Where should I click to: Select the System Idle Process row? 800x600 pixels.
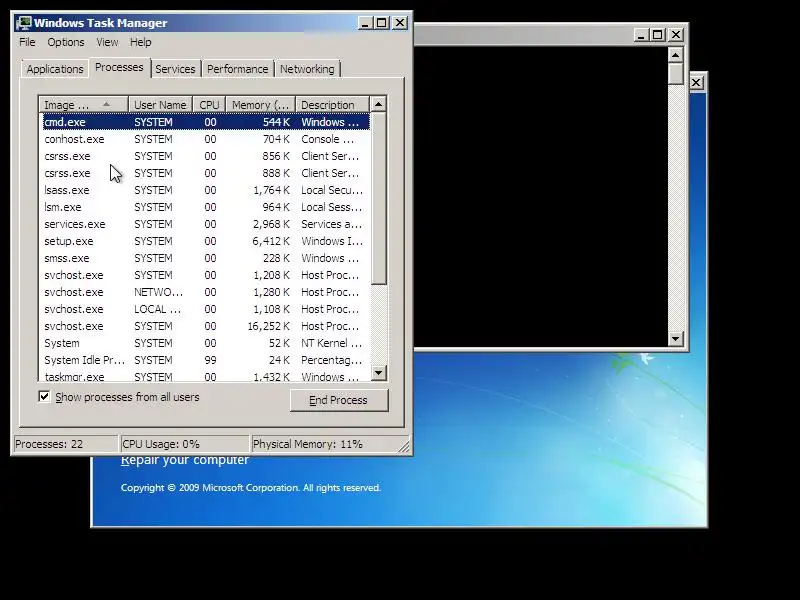[205, 360]
